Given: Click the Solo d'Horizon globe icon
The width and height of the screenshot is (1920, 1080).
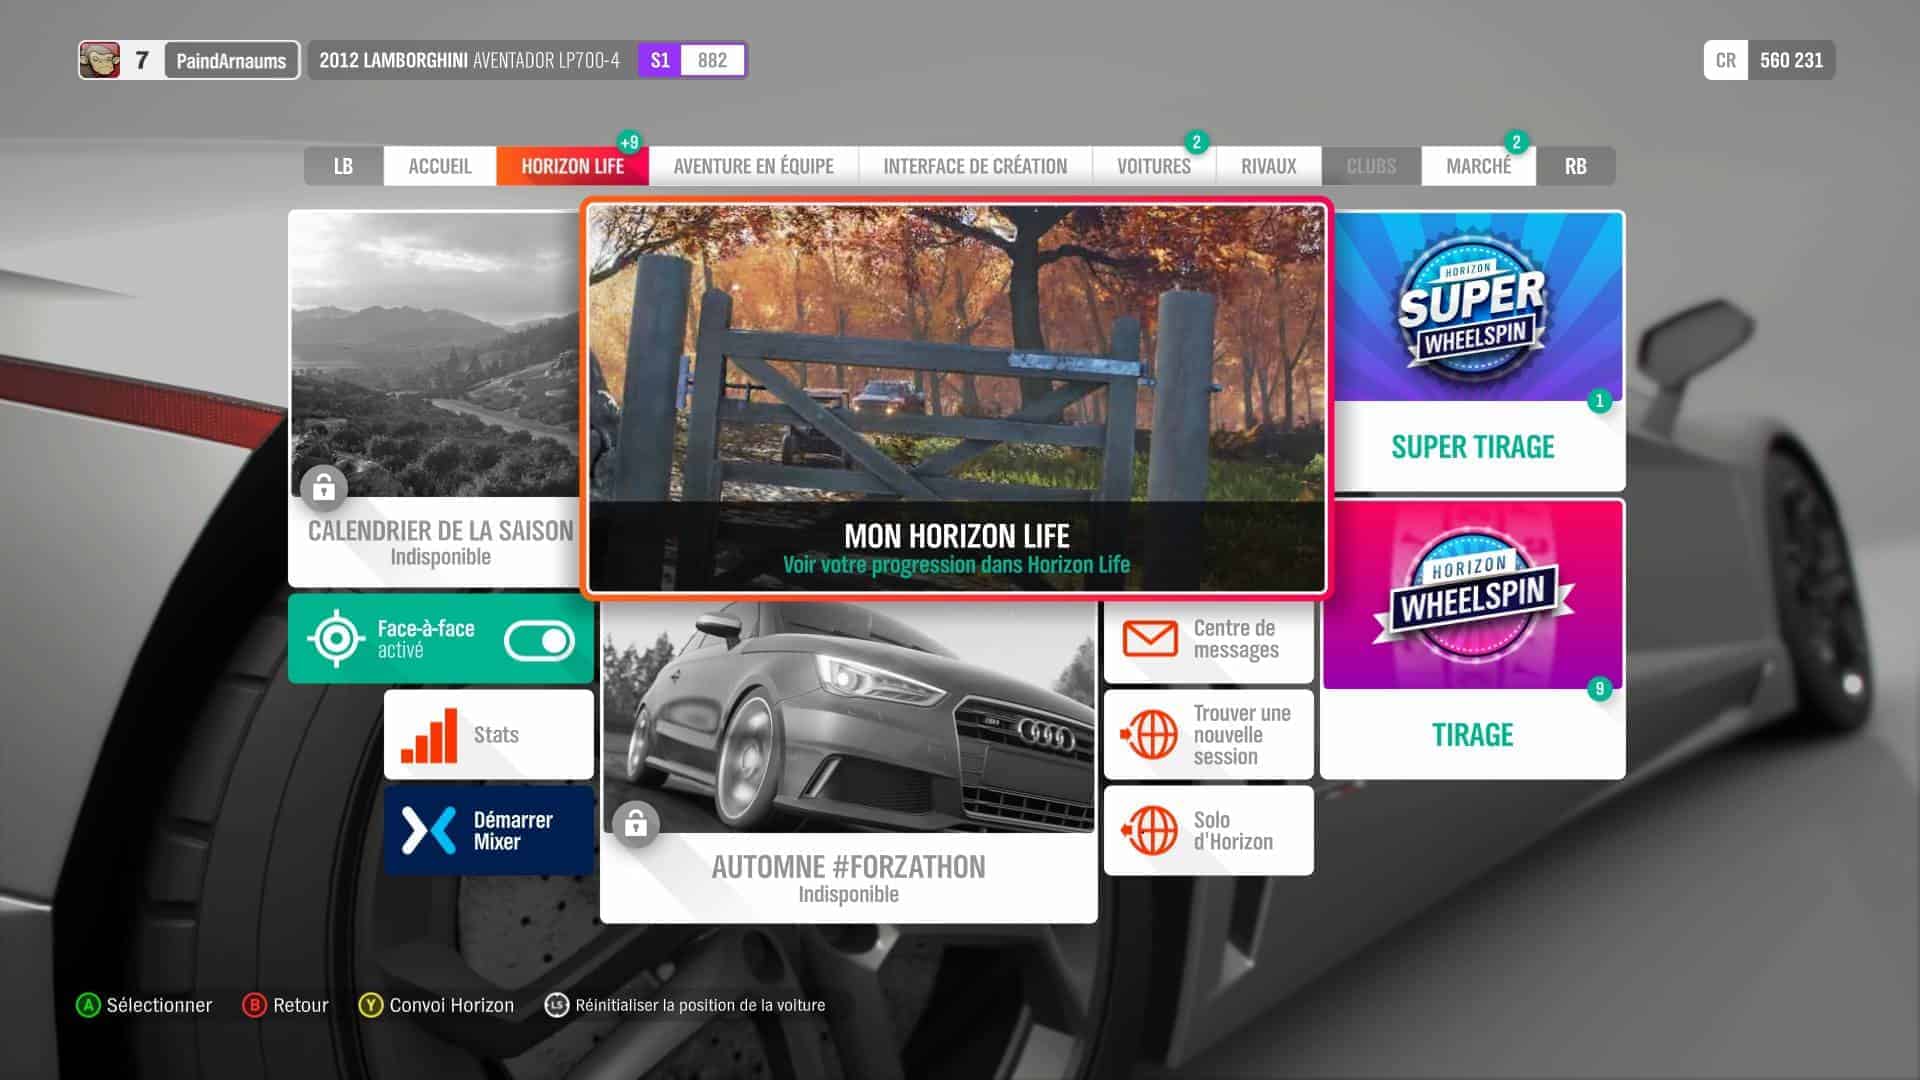Looking at the screenshot, I should 1150,830.
